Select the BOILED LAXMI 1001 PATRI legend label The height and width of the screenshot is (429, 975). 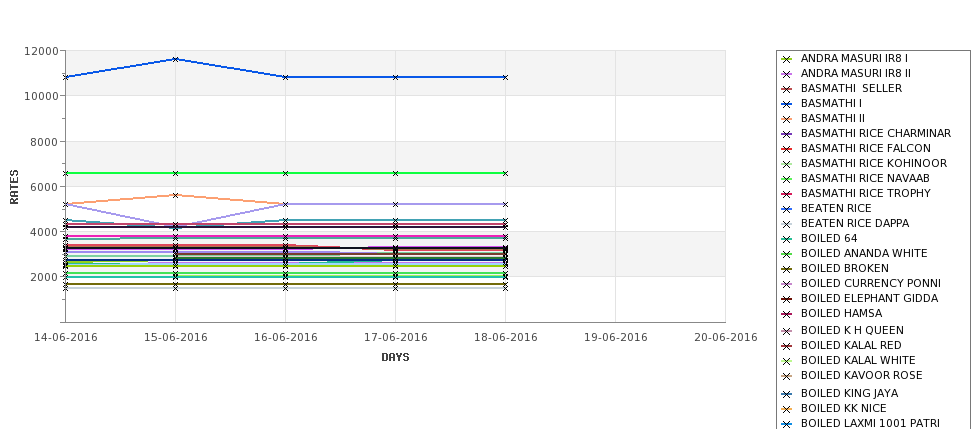pyautogui.click(x=870, y=423)
